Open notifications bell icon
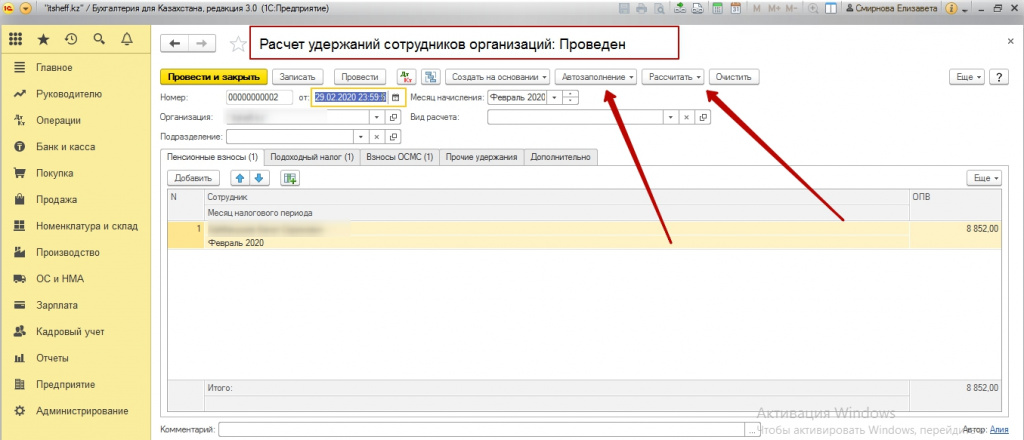The image size is (1024, 440). (x=127, y=40)
